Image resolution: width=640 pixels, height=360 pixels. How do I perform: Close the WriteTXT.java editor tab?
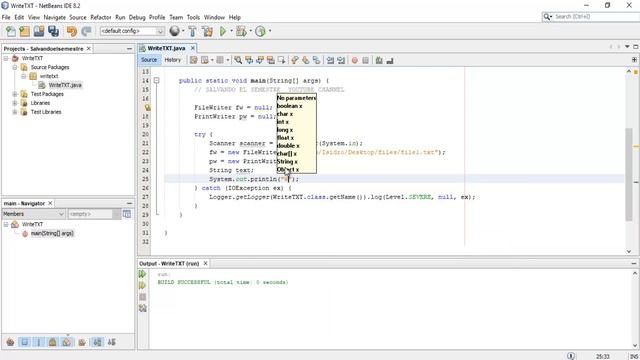pos(193,48)
